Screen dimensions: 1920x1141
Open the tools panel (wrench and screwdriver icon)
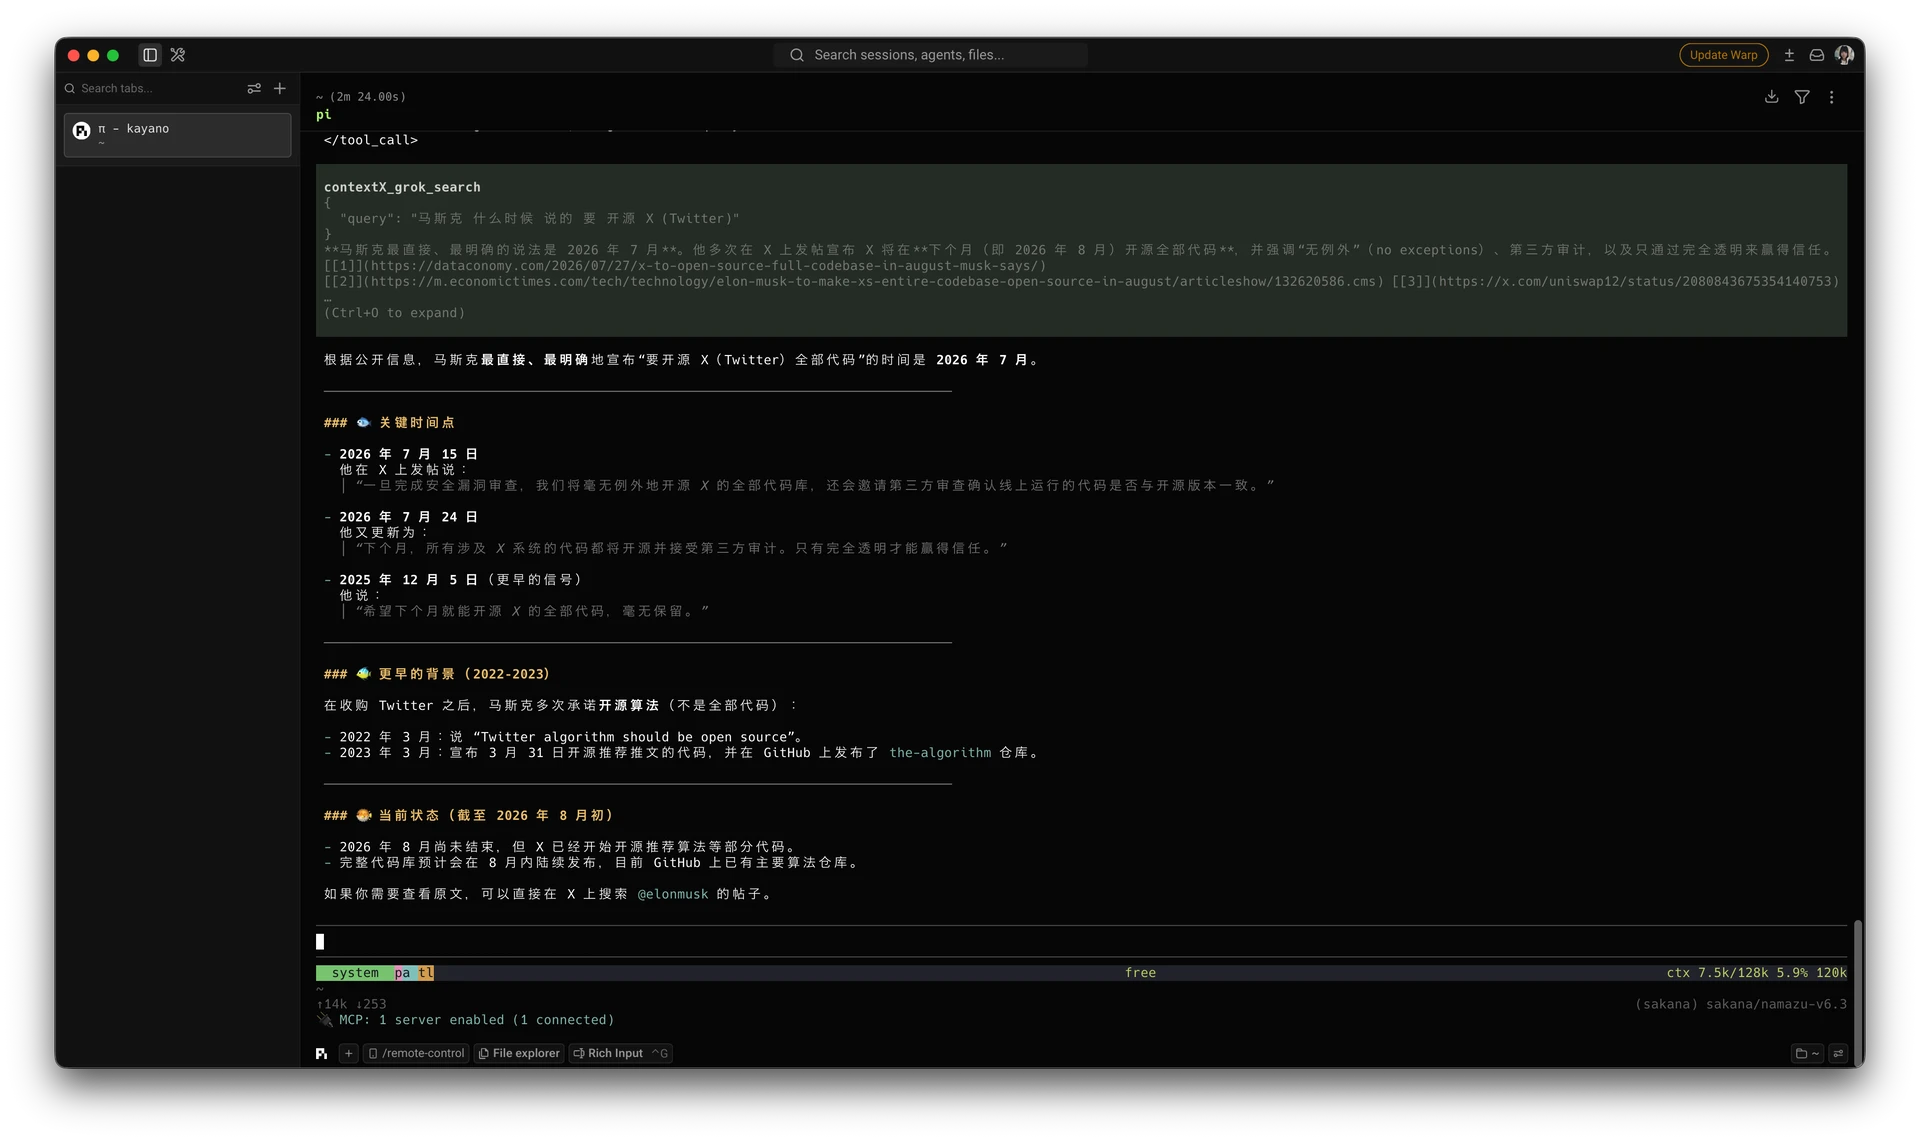tap(178, 55)
